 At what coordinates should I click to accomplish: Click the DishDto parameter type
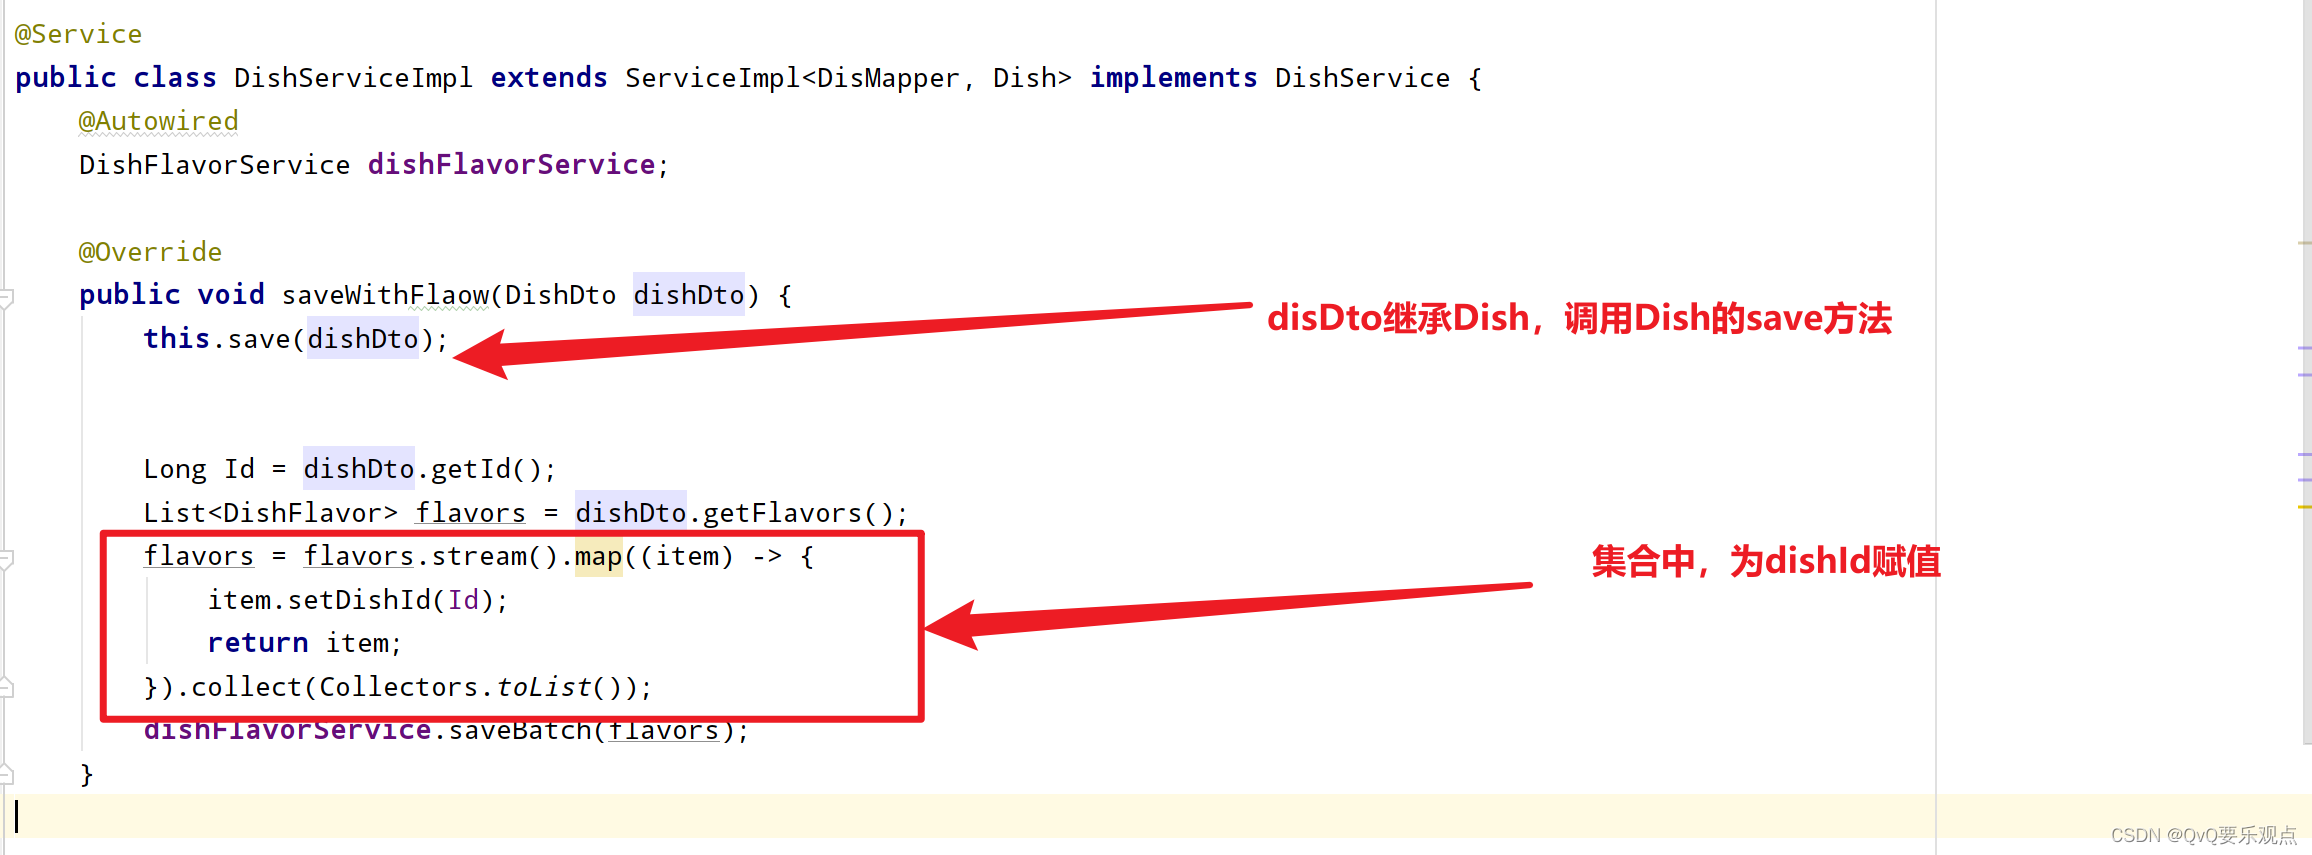[x=559, y=295]
